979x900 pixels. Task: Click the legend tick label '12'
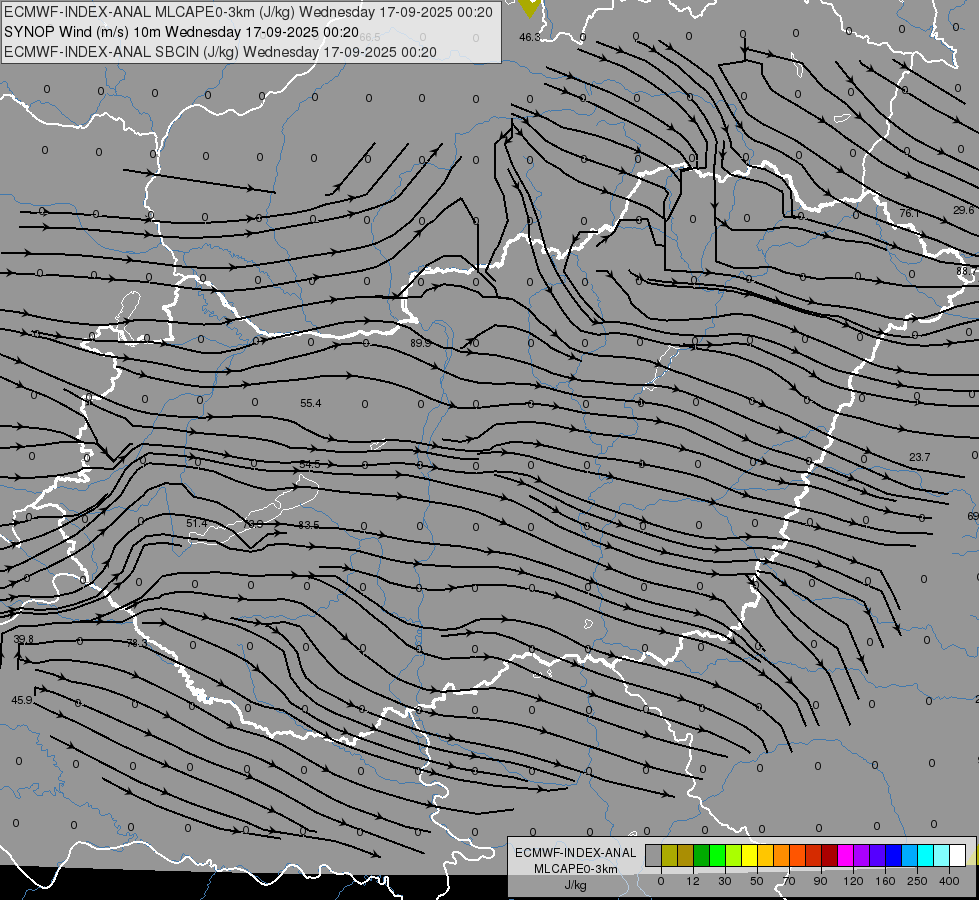tap(692, 881)
